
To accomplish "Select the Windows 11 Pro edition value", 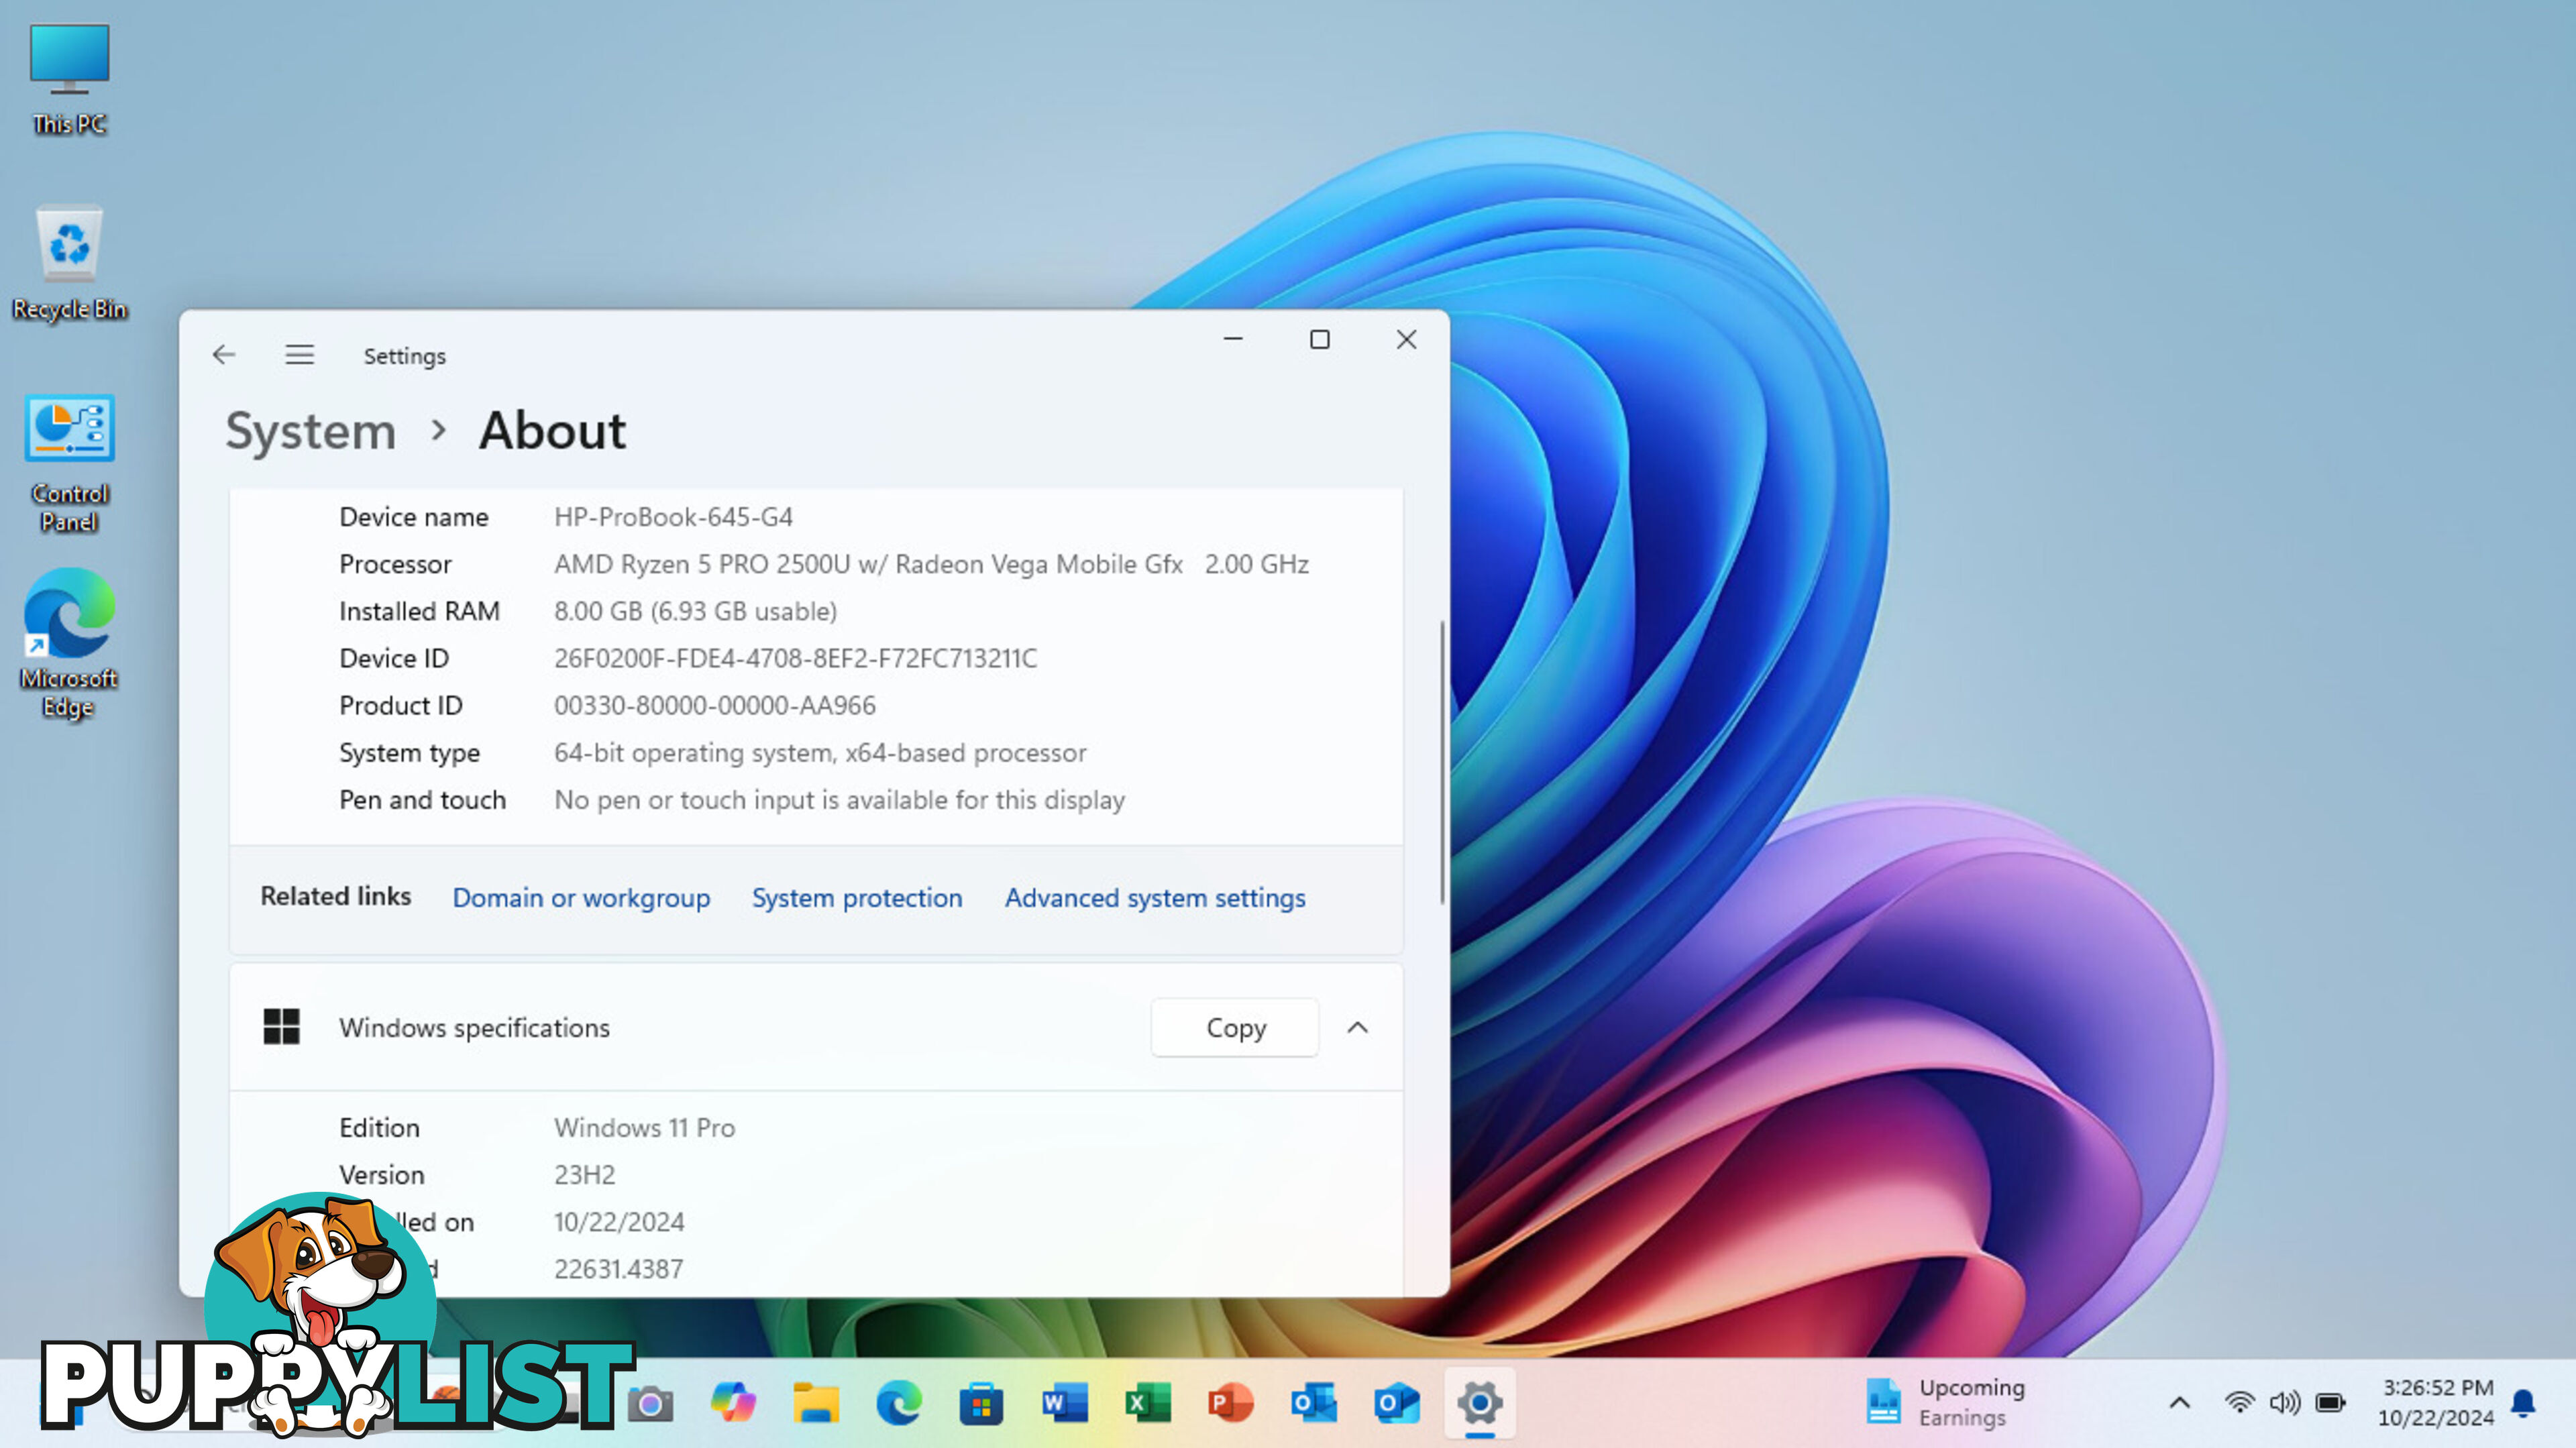I will tap(644, 1127).
